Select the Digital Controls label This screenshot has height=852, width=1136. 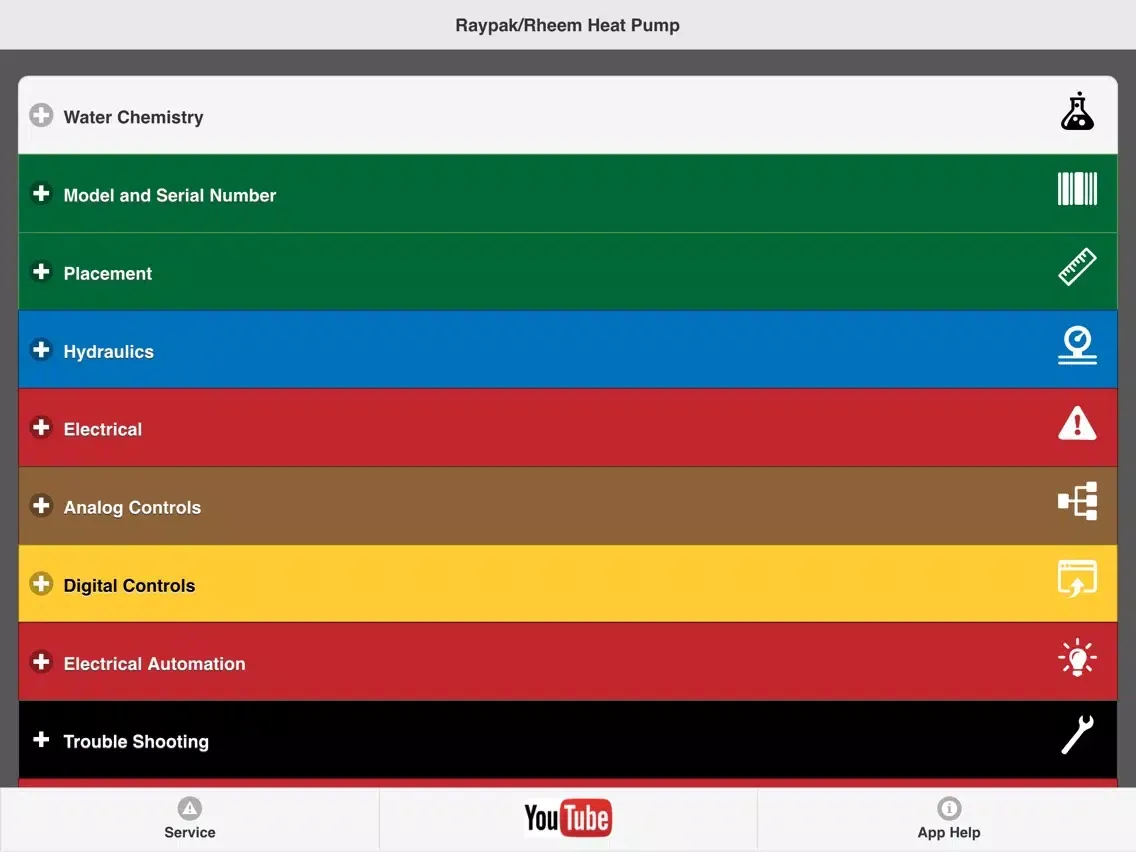point(130,586)
